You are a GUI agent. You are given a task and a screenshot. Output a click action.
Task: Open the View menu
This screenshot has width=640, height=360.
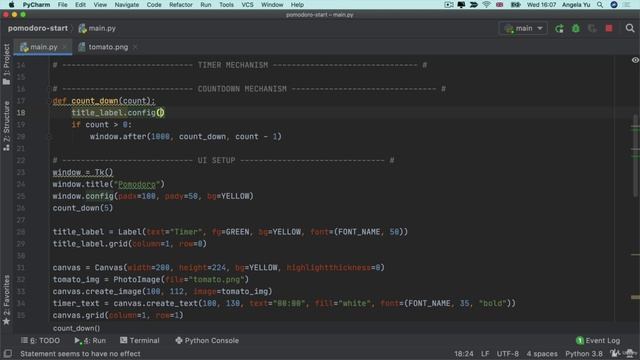tap(100, 5)
